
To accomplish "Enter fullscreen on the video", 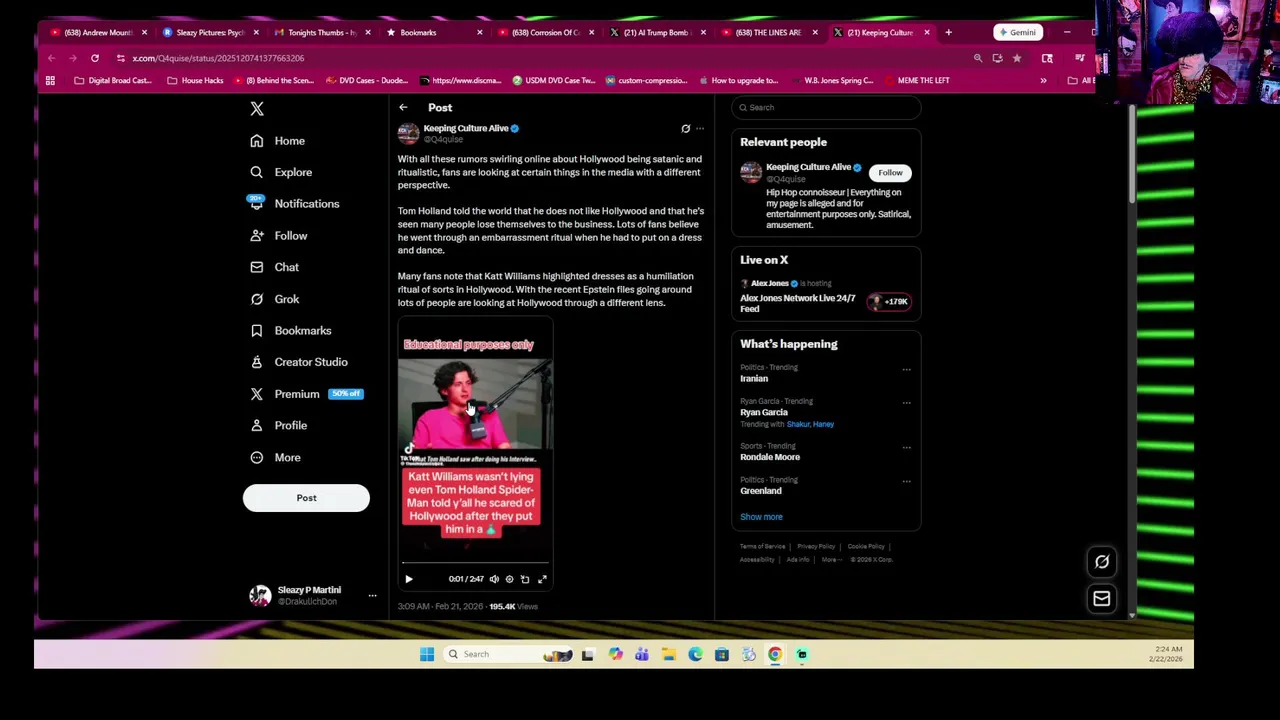I will click(x=542, y=579).
